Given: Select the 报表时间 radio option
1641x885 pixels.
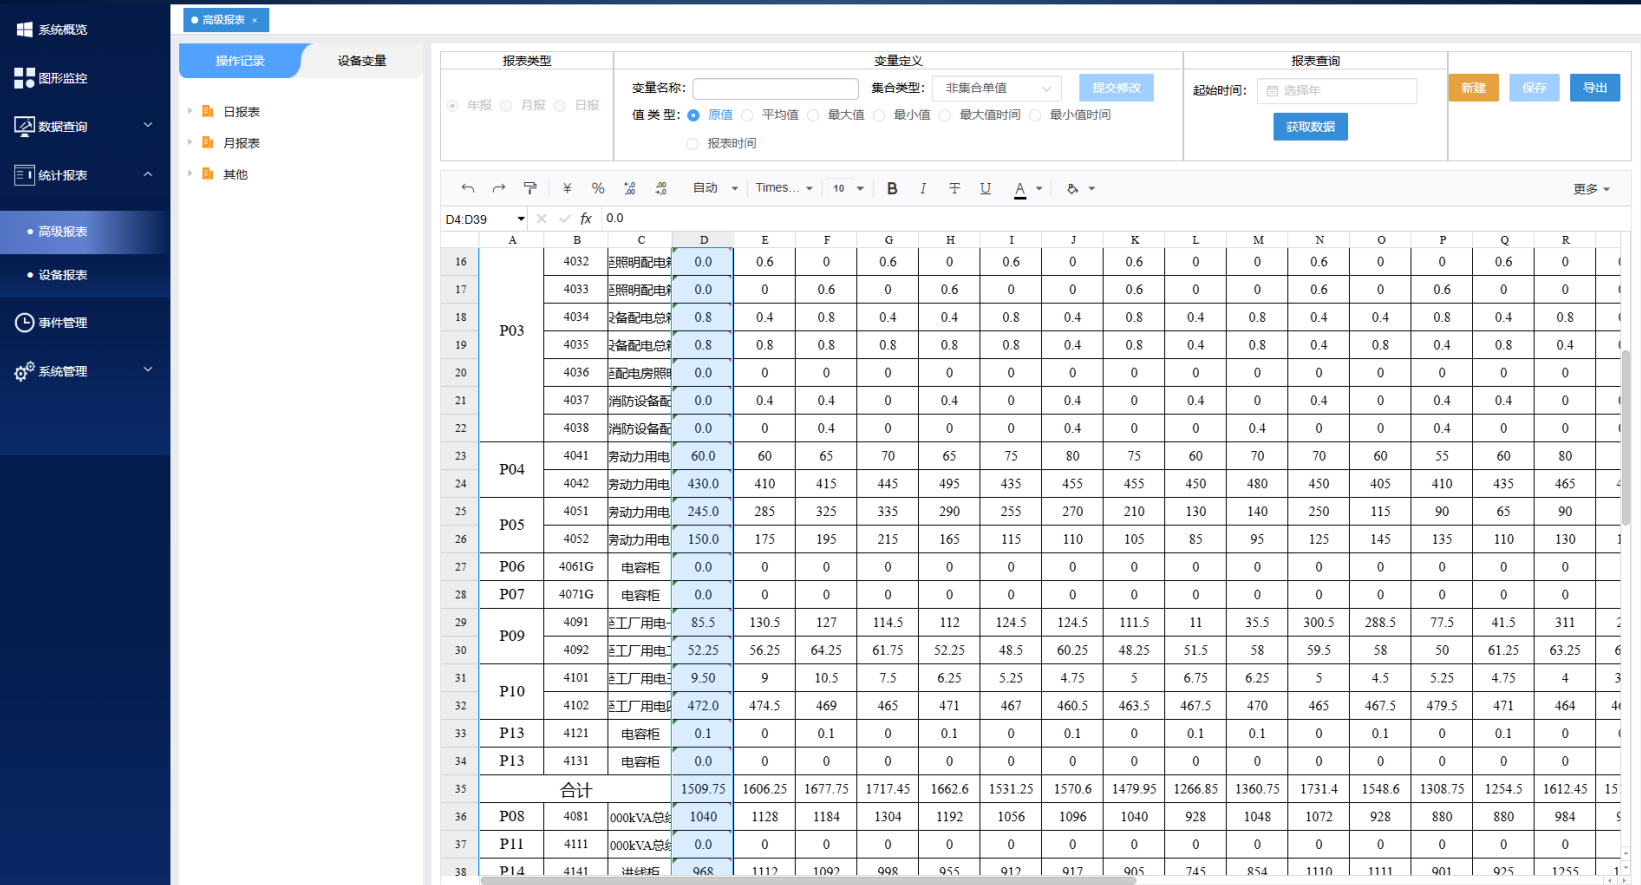Looking at the screenshot, I should pos(693,144).
